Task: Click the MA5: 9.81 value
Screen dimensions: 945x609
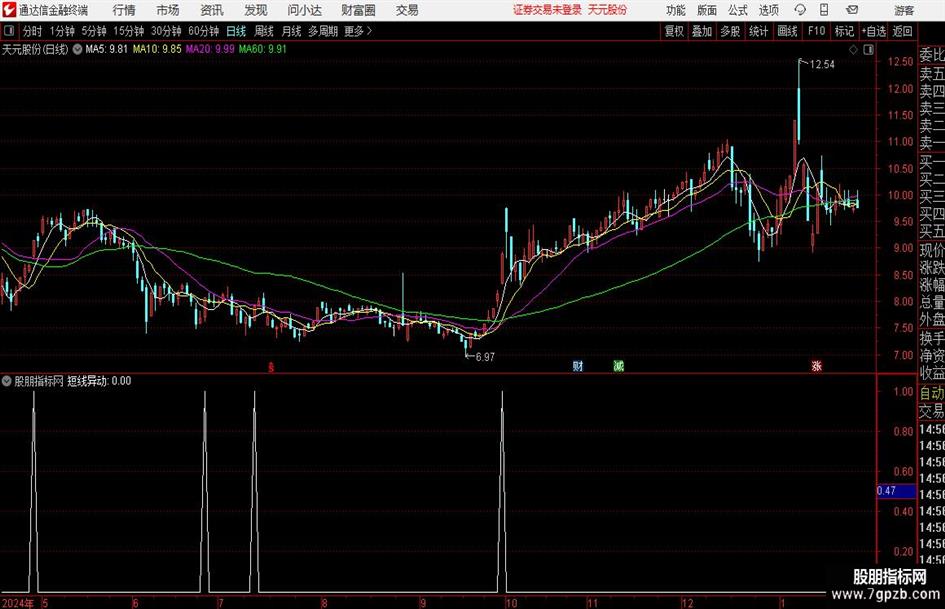Action: [x=107, y=49]
